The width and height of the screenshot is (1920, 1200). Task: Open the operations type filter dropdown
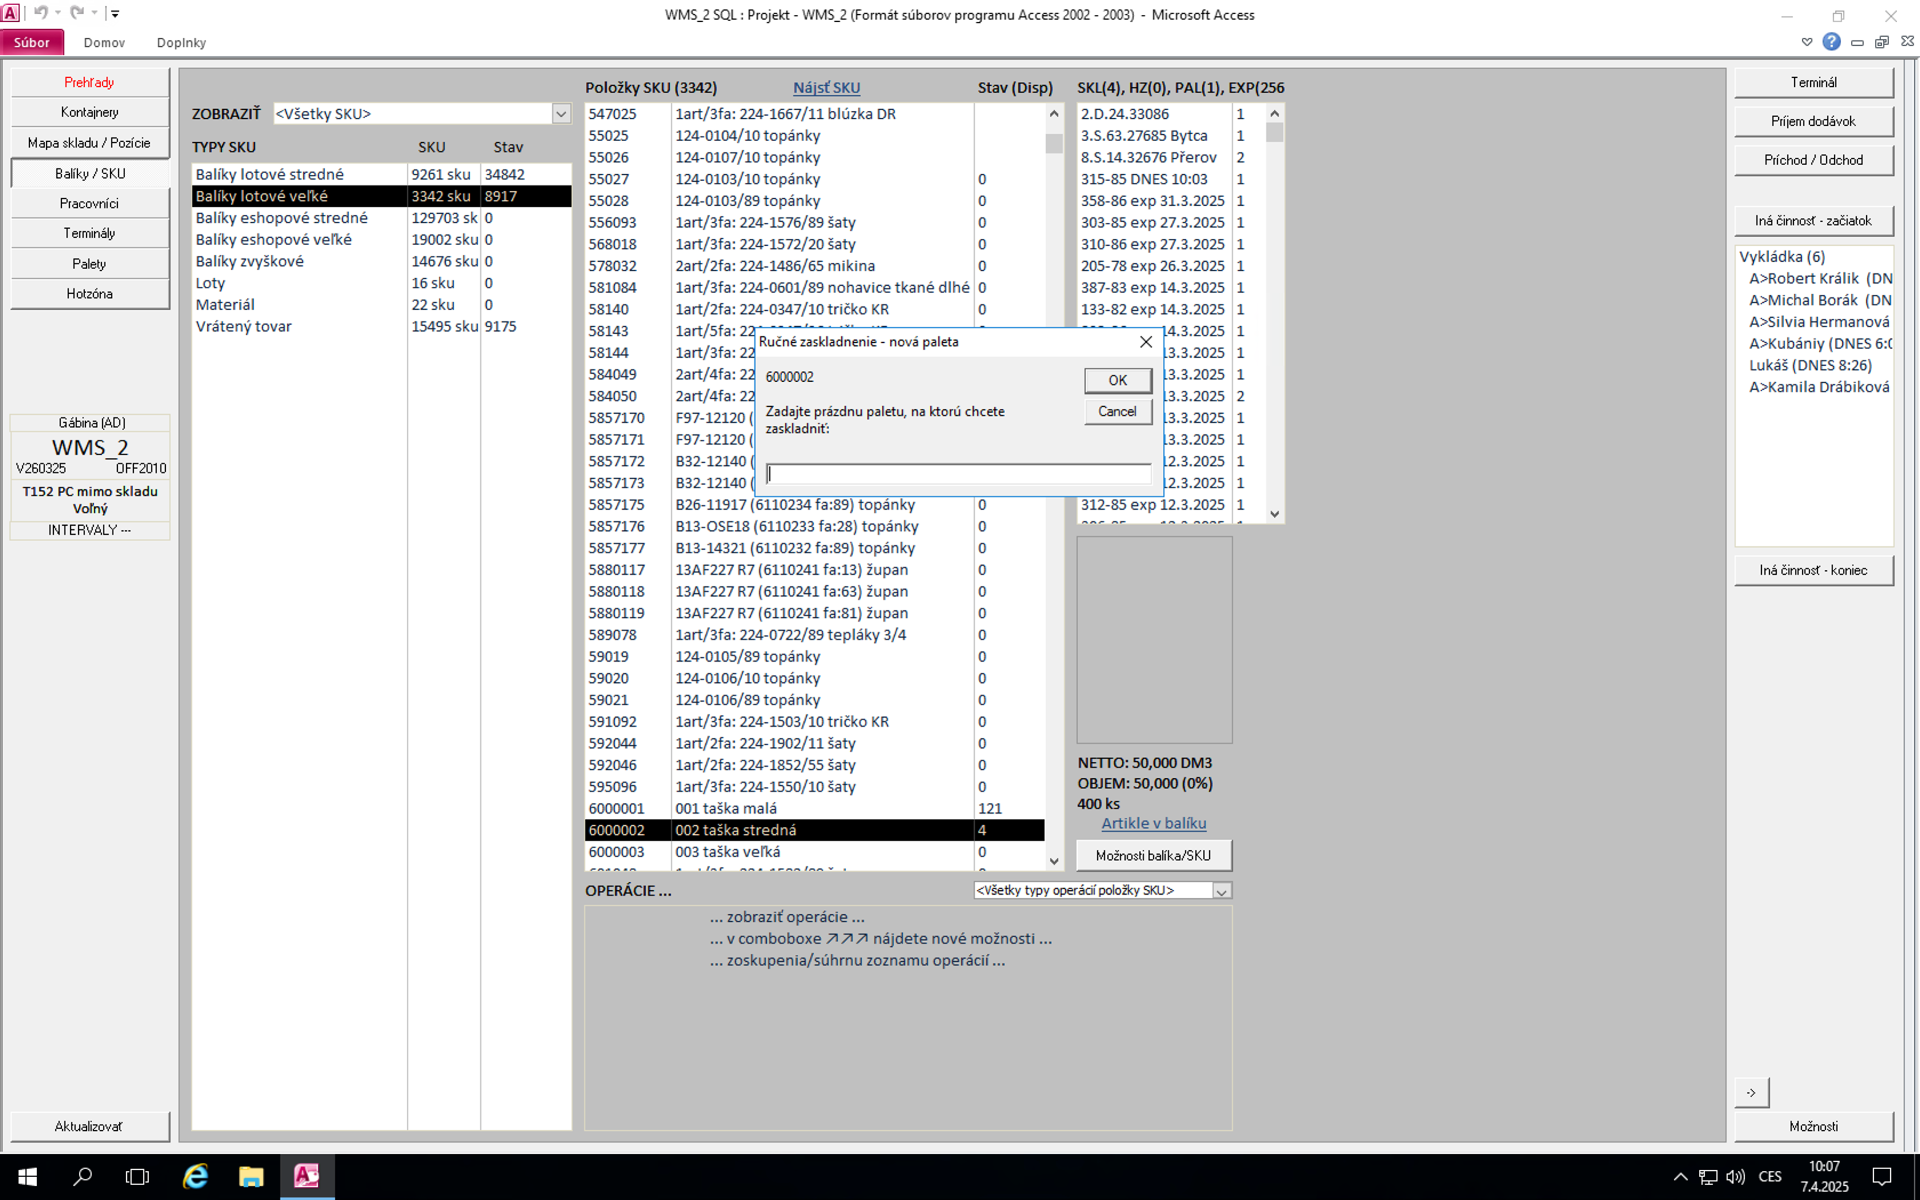coord(1221,891)
